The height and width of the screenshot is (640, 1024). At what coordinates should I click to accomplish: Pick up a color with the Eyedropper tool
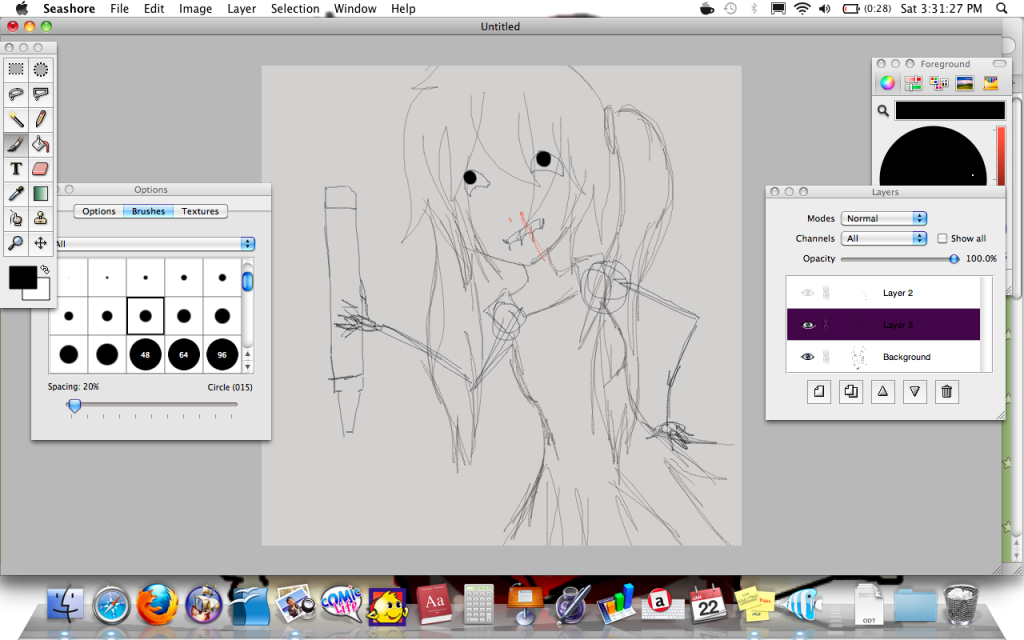click(x=16, y=194)
